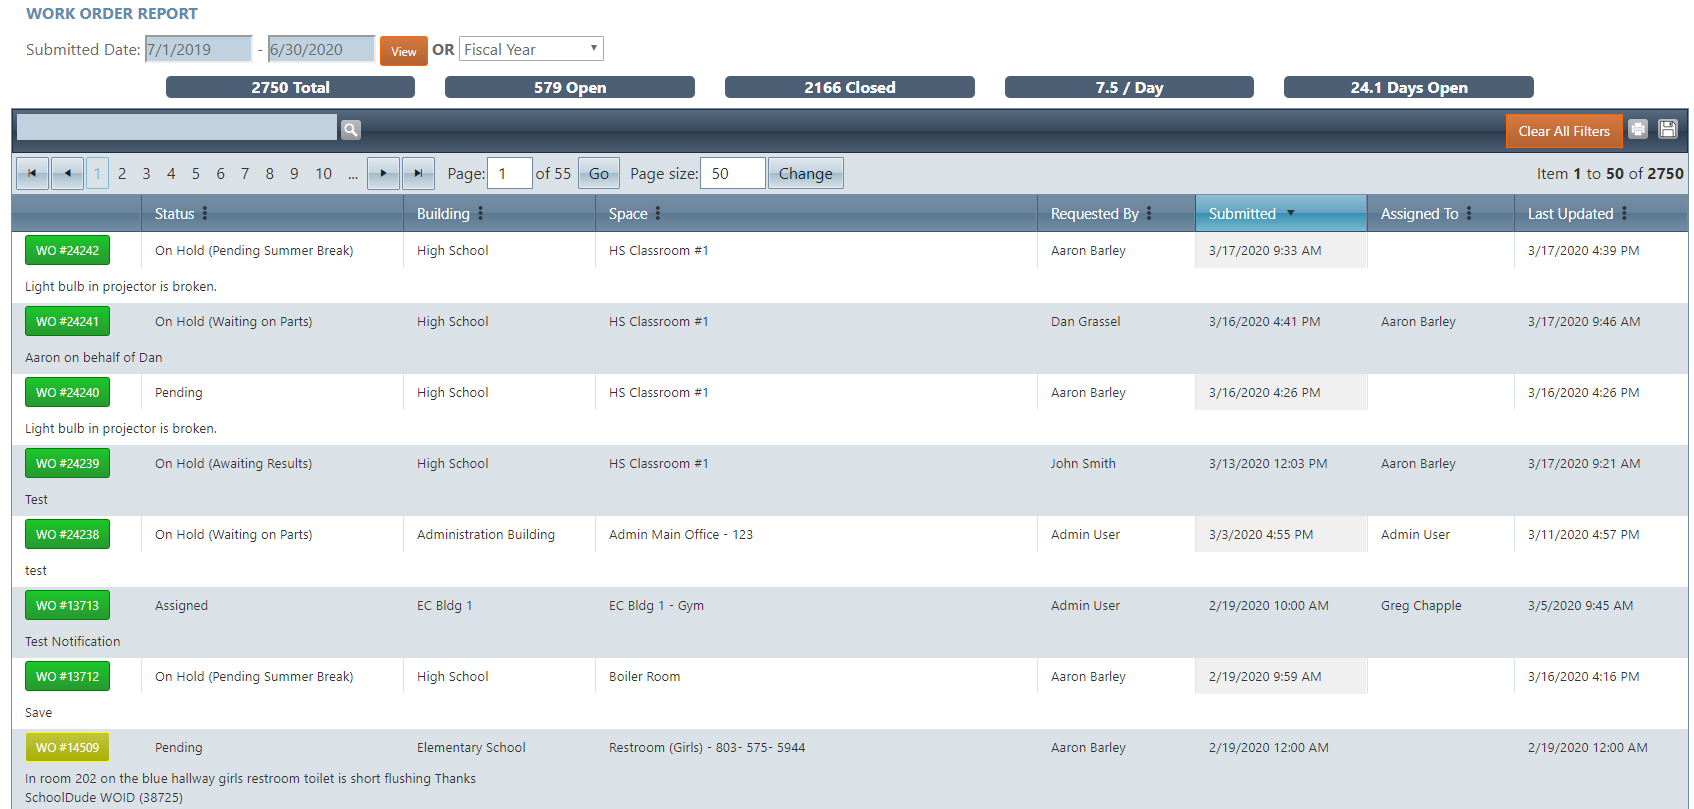Open work order WO #14509
Image resolution: width=1694 pixels, height=809 pixels.
tap(68, 747)
